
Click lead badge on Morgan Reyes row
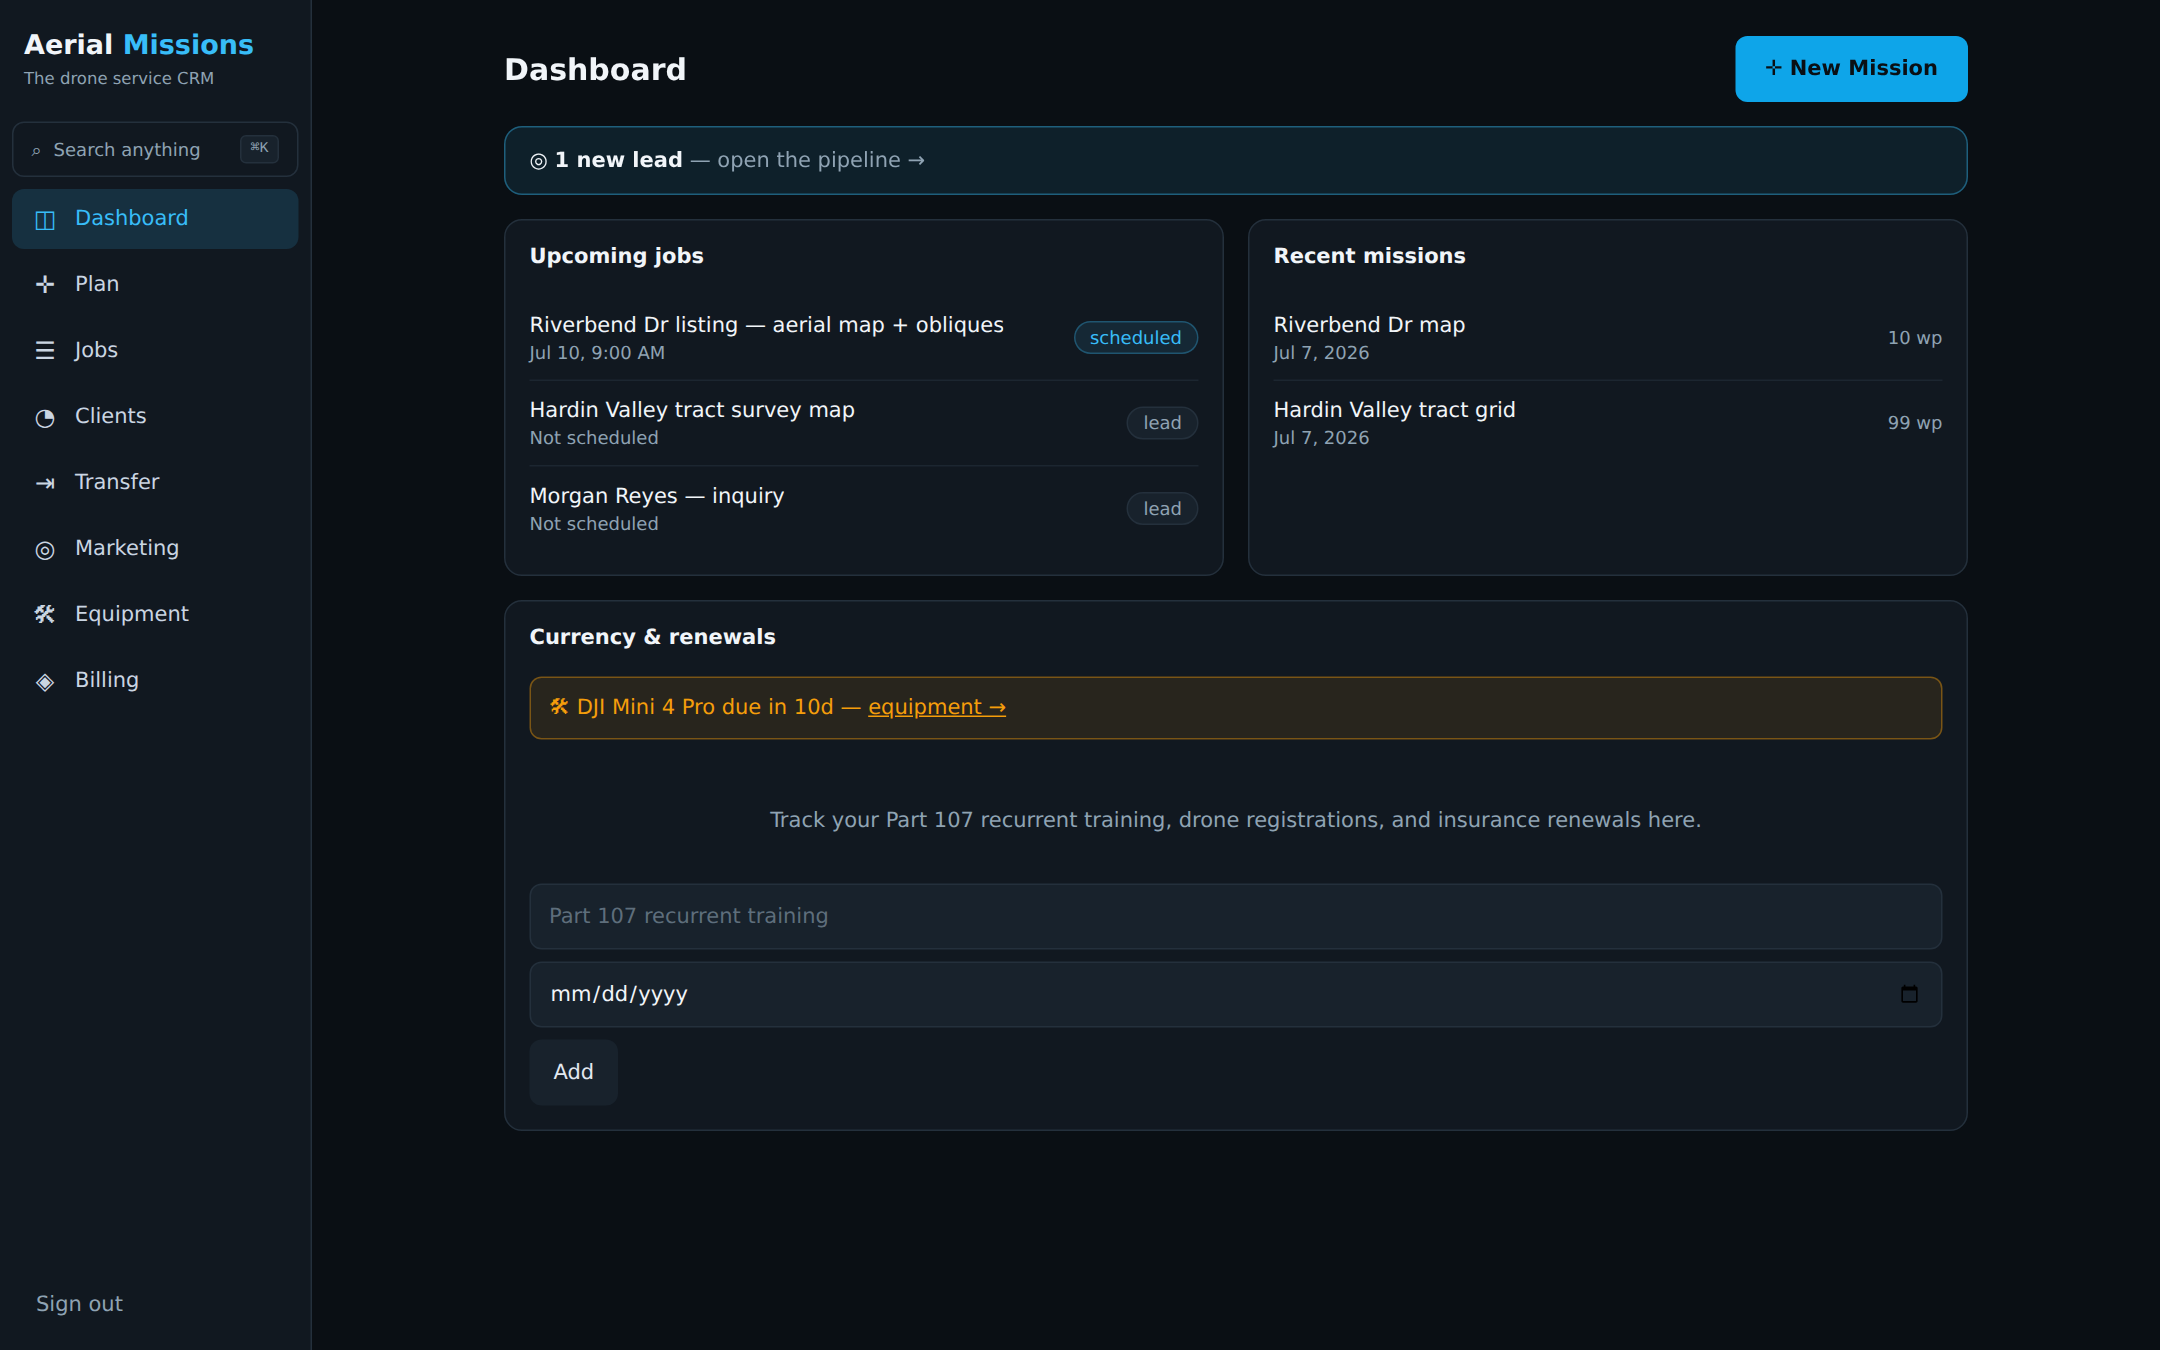point(1162,509)
